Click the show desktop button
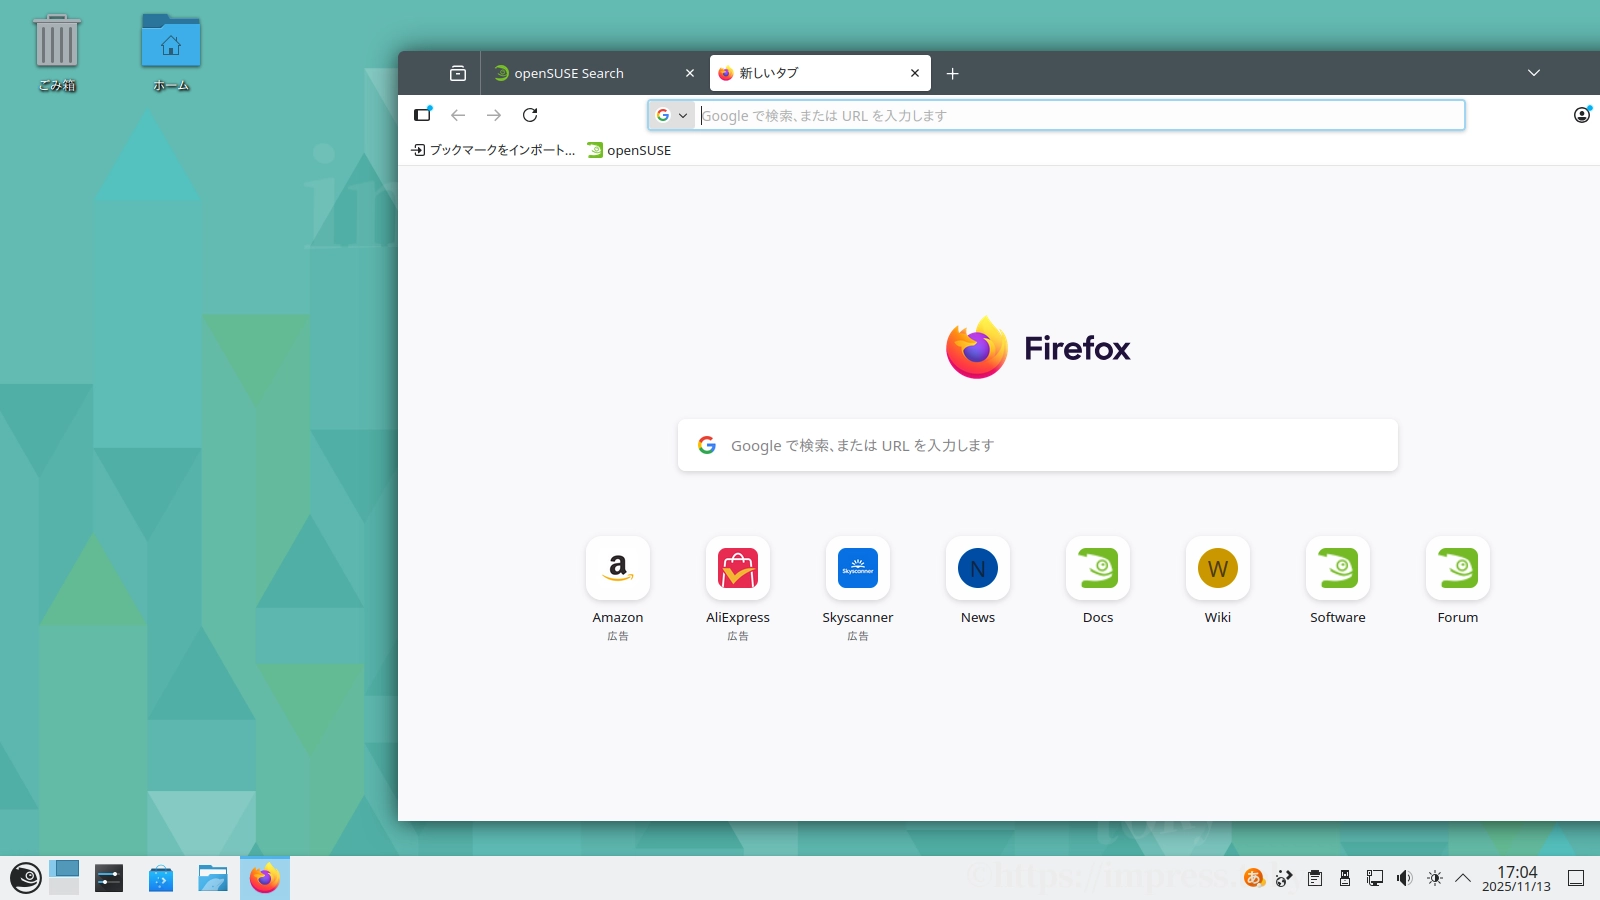The image size is (1600, 900). coord(1576,878)
